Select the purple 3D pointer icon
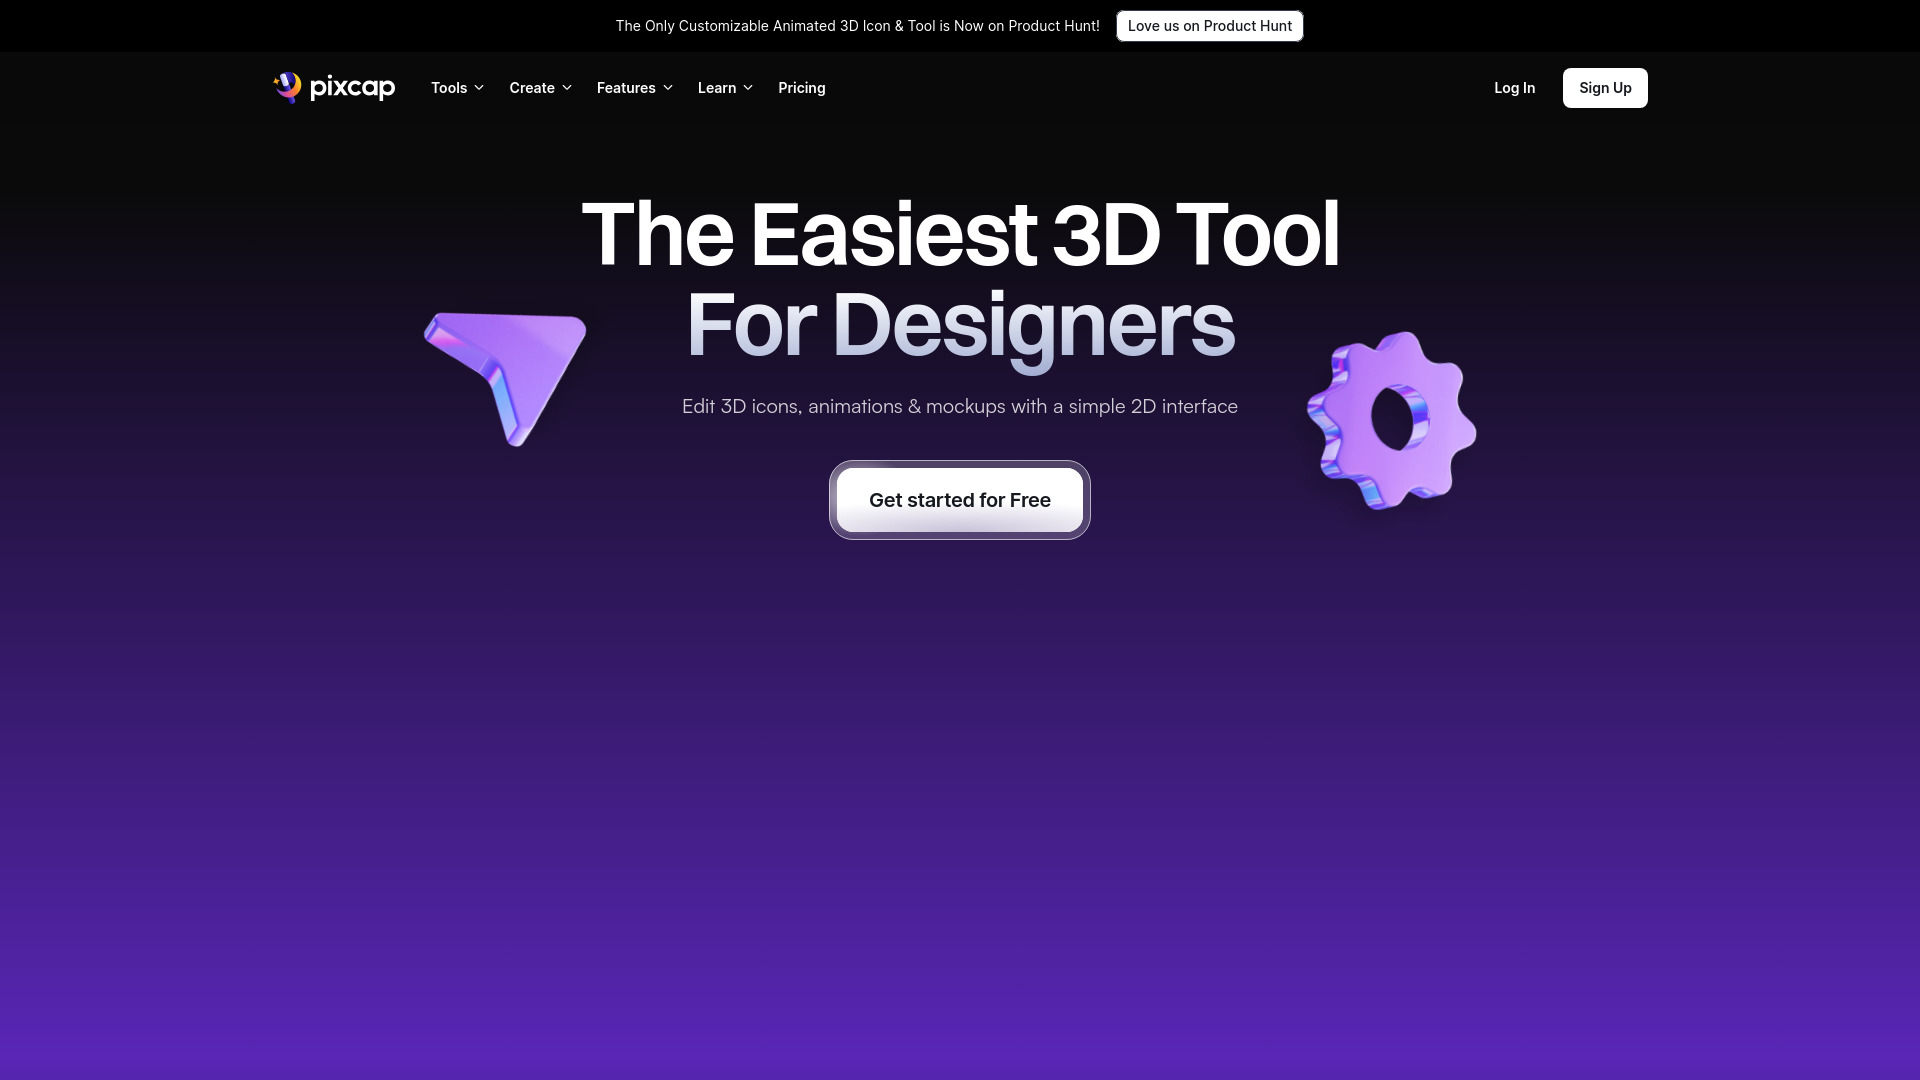Viewport: 1920px width, 1080px height. click(510, 376)
